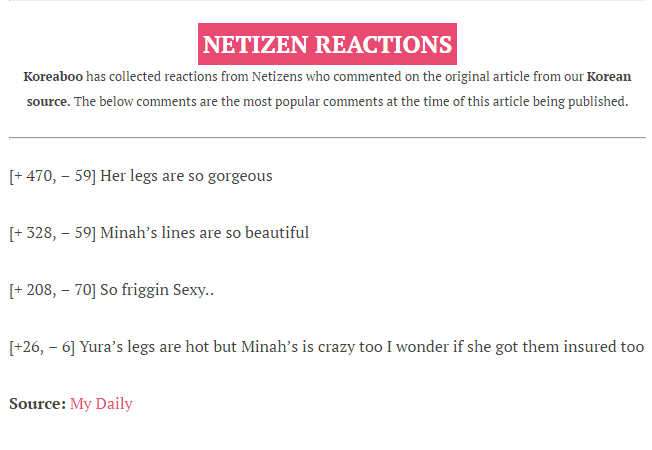This screenshot has height=450, width=652.
Task: Click the word published. ending the intro
Action: tap(598, 101)
